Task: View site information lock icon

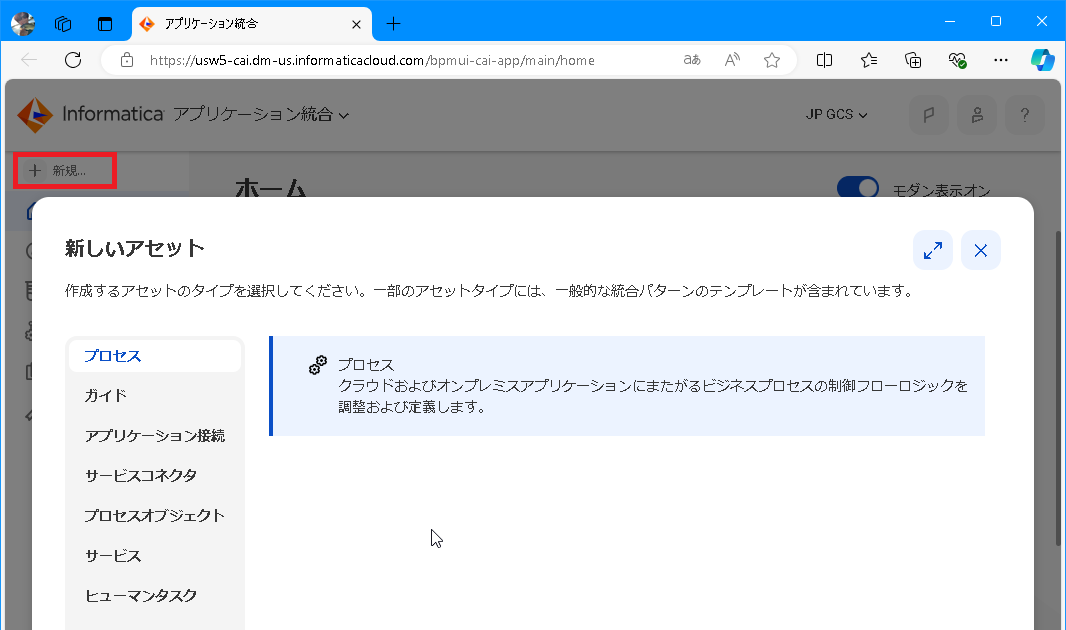Action: [127, 60]
